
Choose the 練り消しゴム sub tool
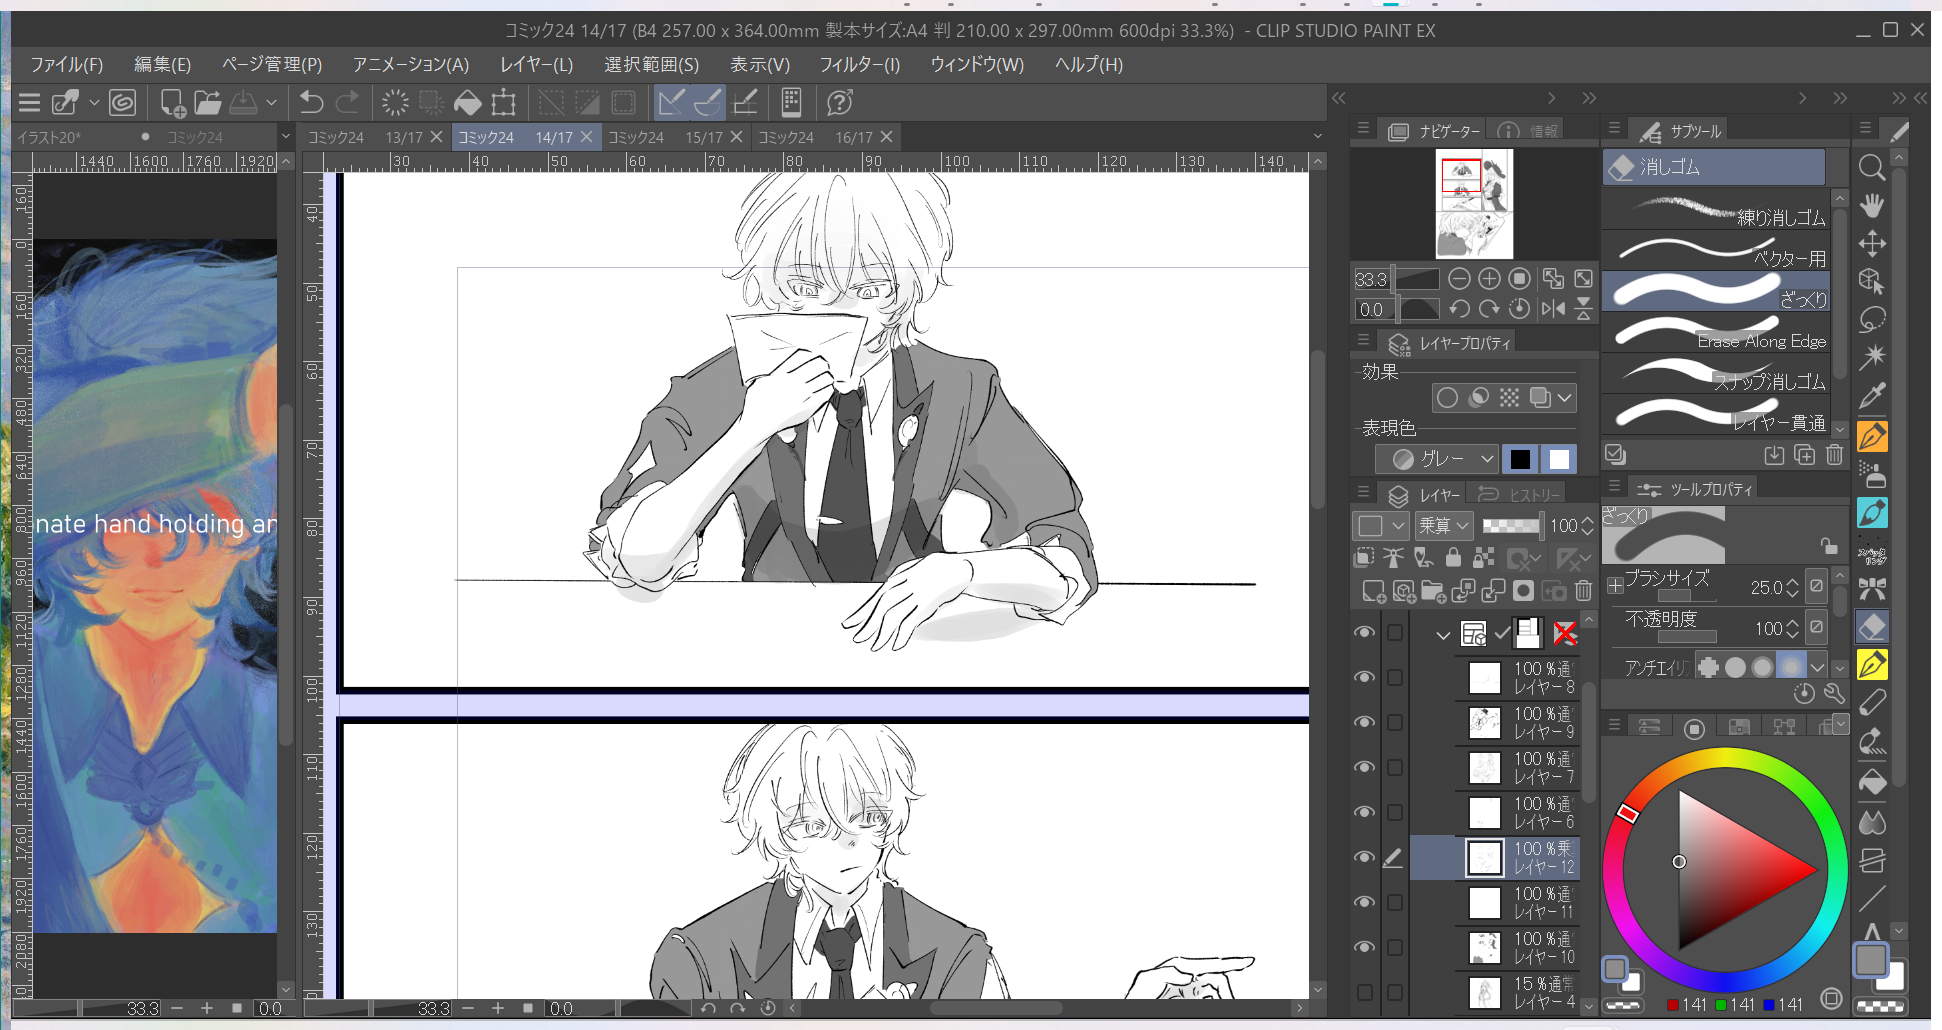[x=1718, y=210]
